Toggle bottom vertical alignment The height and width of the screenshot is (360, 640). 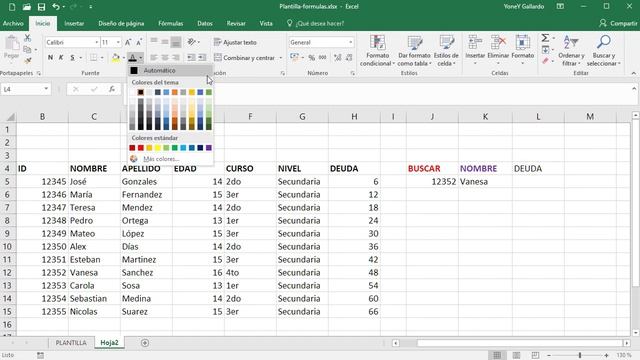tap(176, 42)
